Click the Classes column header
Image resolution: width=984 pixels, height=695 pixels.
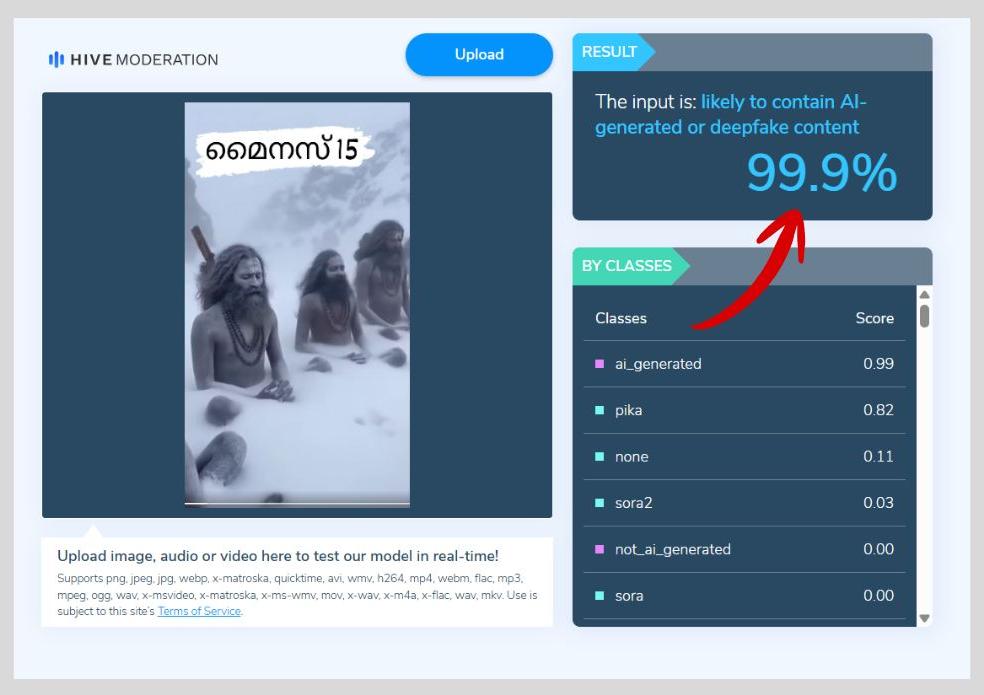621,318
